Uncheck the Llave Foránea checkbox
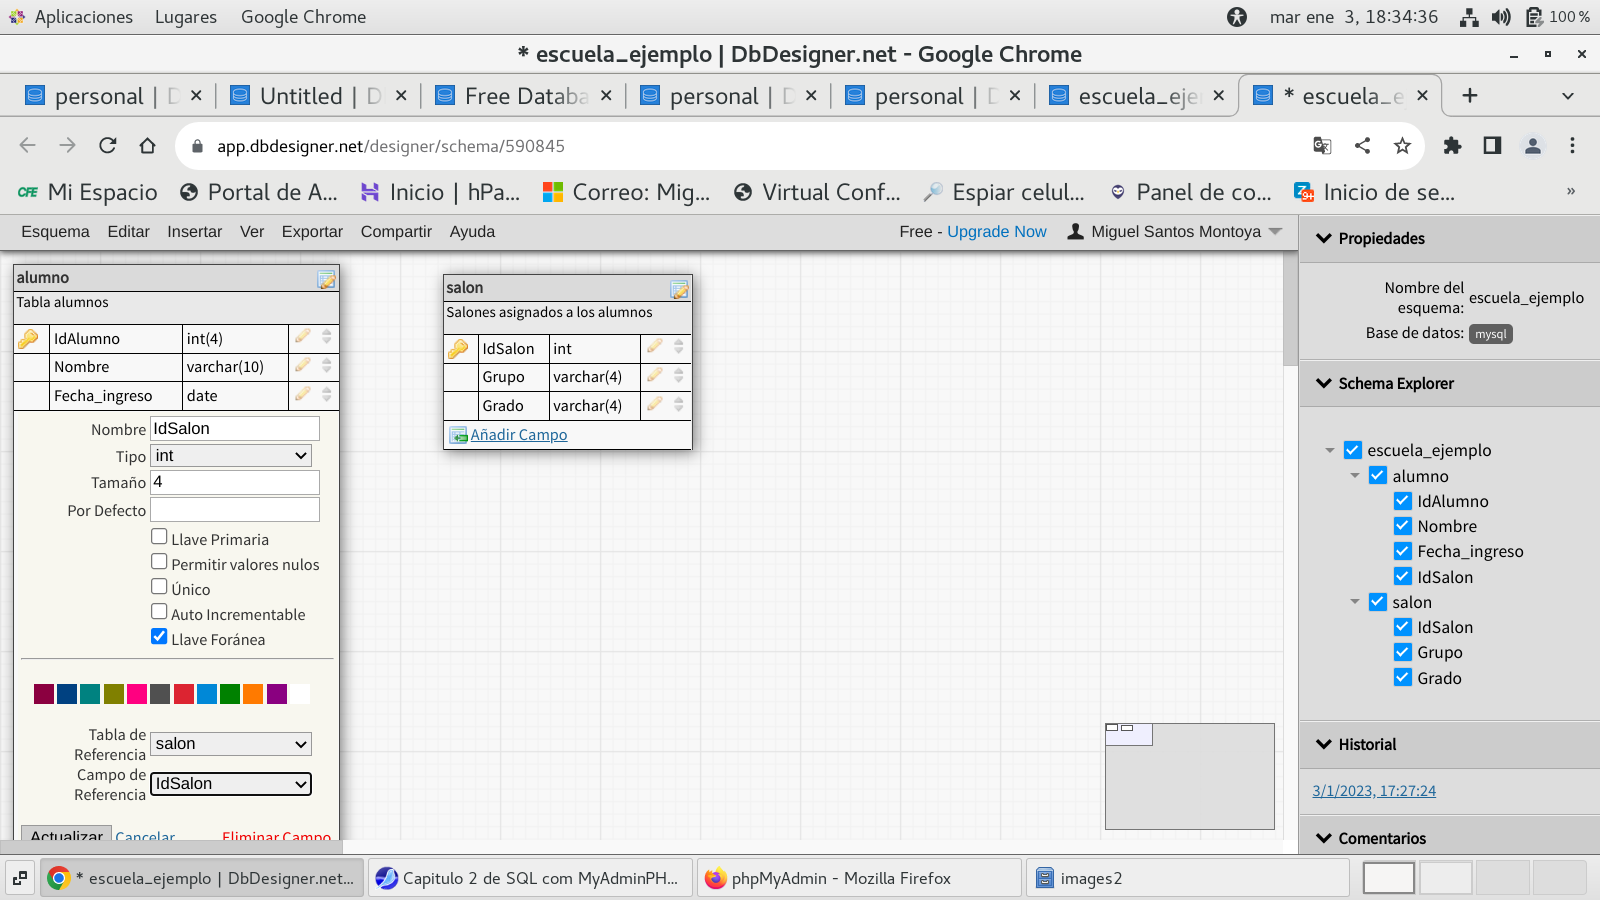 (159, 637)
